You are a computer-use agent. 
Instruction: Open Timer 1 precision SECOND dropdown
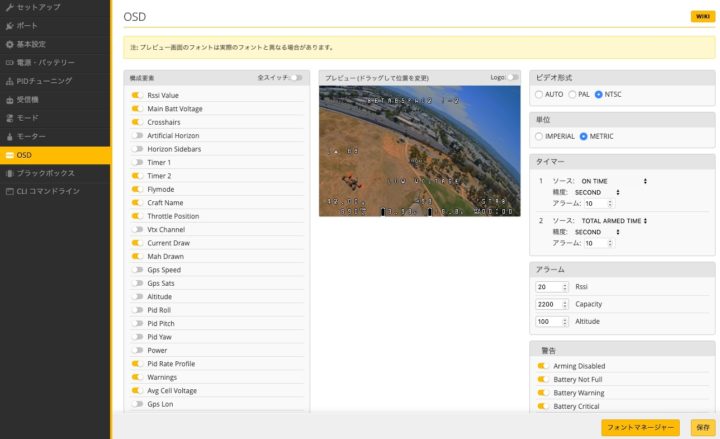point(596,192)
